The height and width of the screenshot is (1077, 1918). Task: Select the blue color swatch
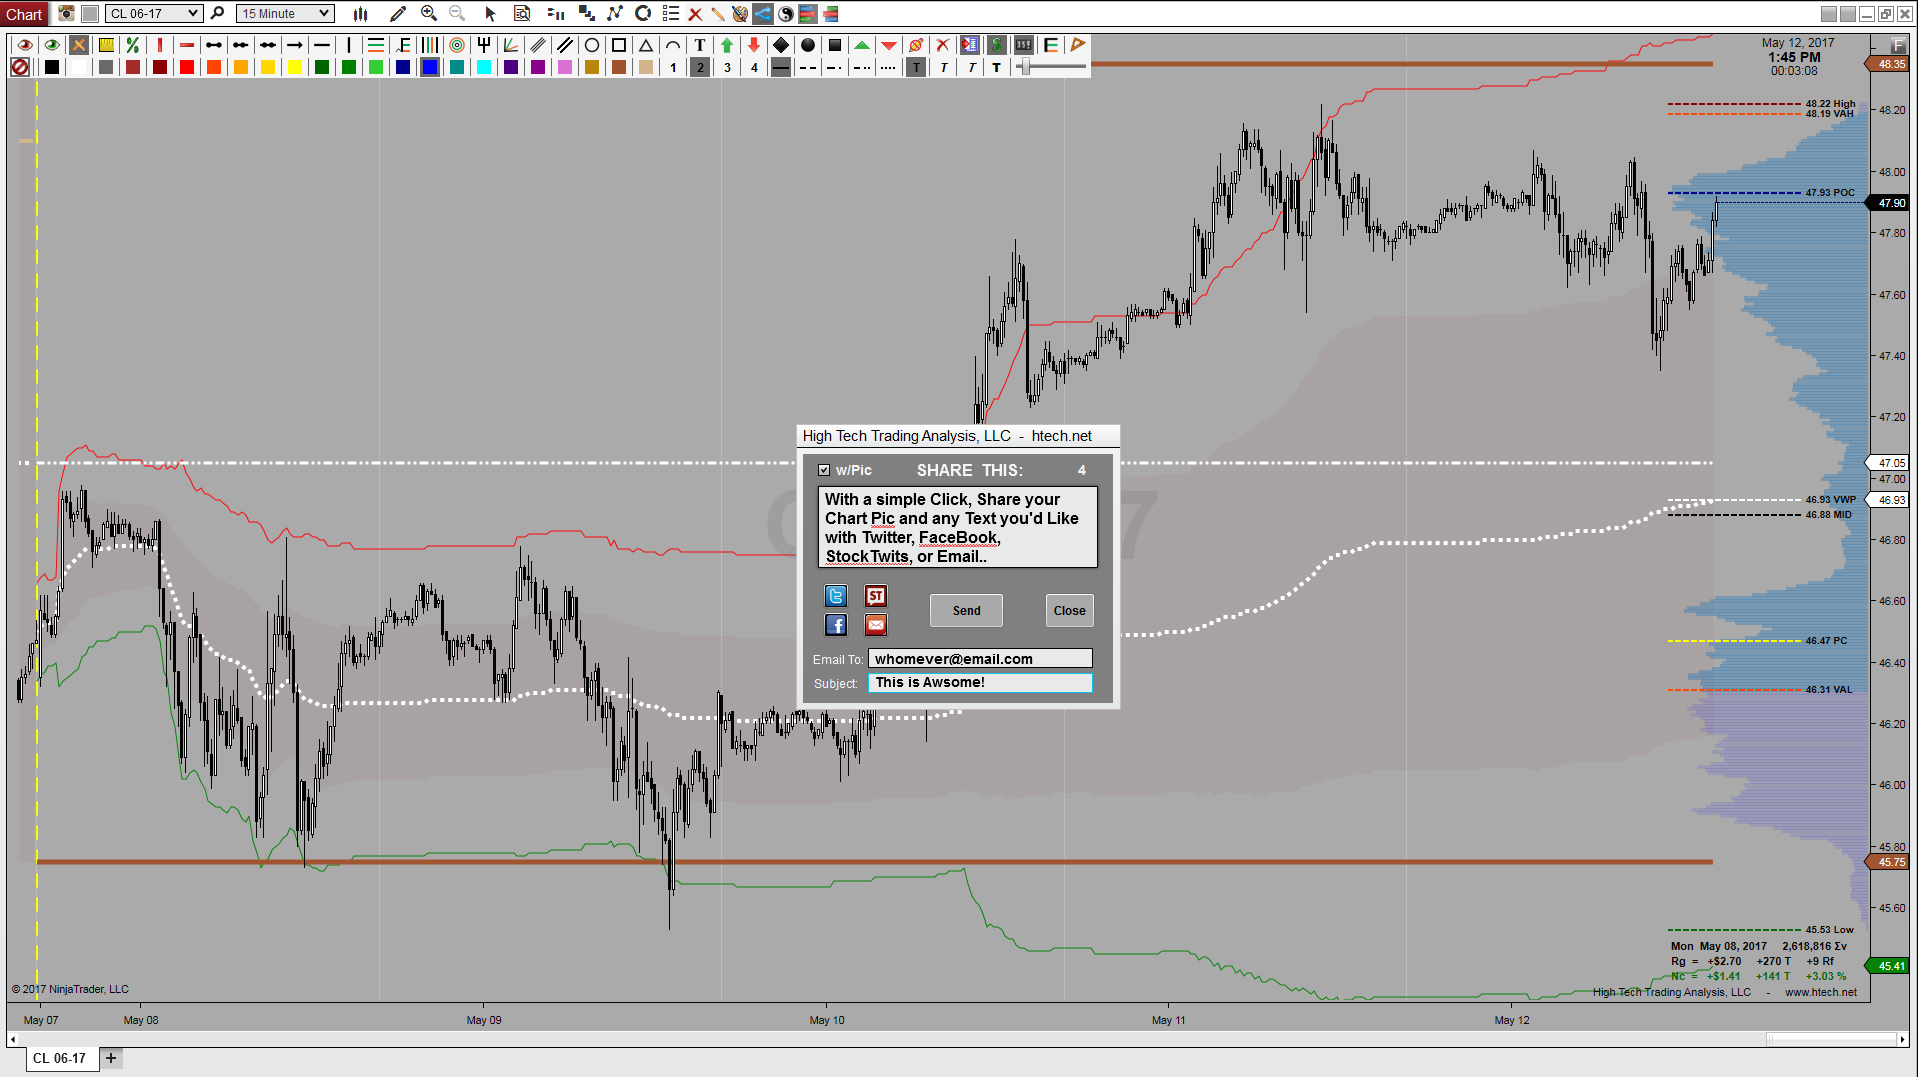tap(429, 67)
